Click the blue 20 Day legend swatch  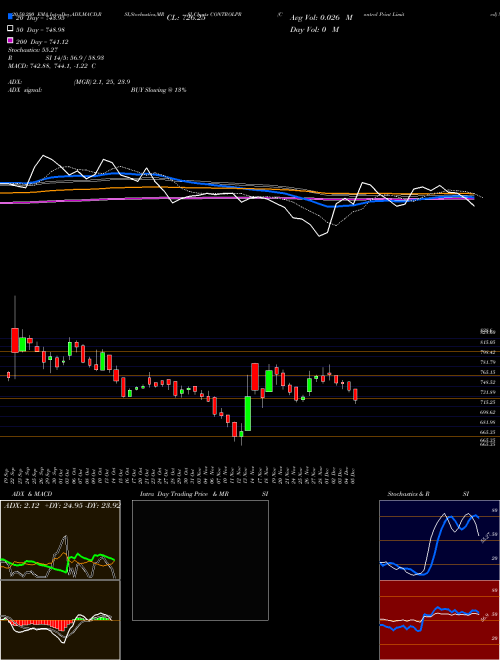[10, 17]
